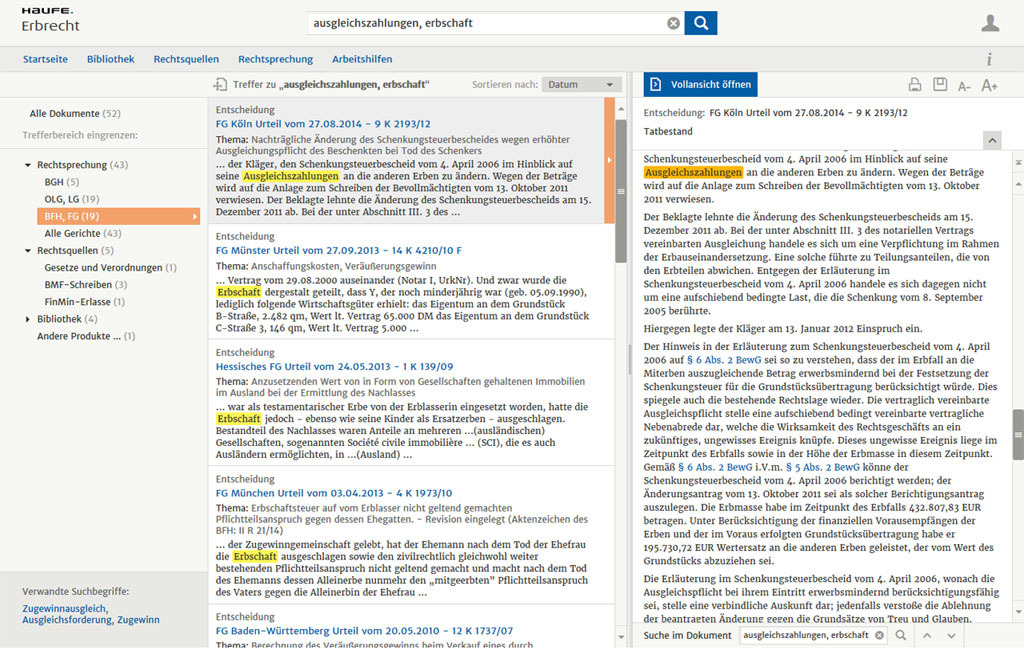
Task: Select Andere Produkte filter
Action: click(x=86, y=336)
